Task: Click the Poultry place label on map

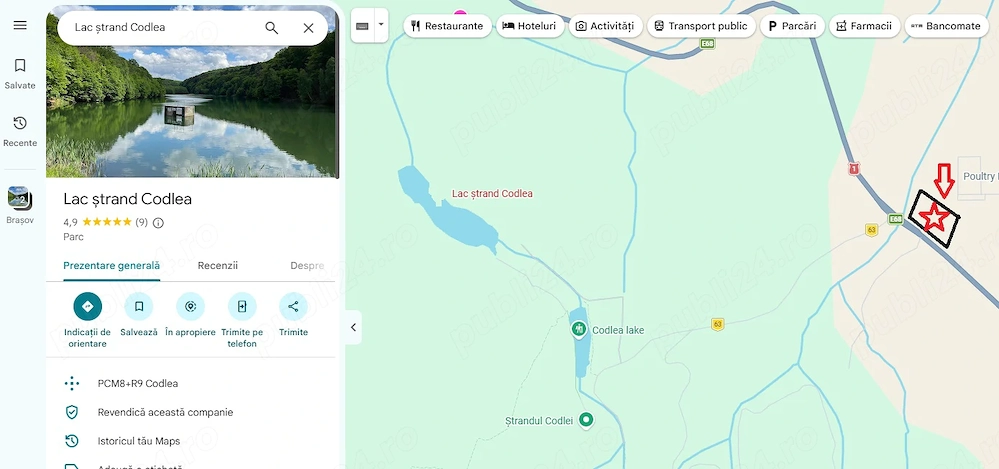Action: point(980,177)
